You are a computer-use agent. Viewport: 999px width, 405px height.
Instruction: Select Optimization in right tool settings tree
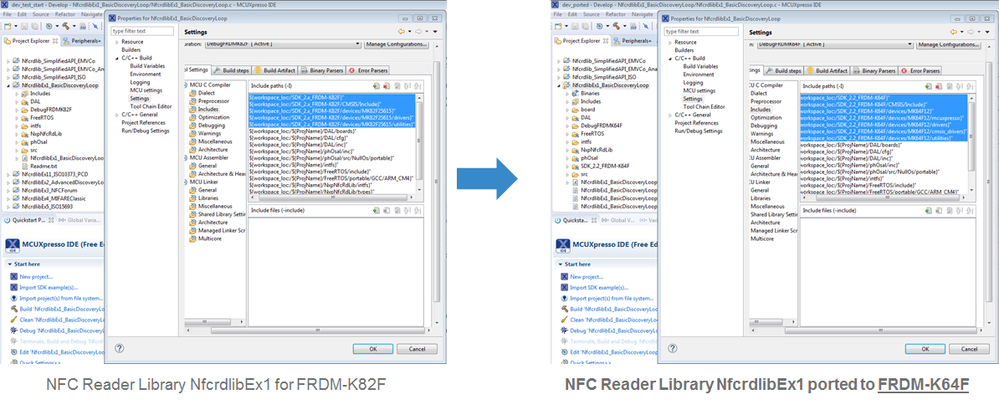pos(766,118)
